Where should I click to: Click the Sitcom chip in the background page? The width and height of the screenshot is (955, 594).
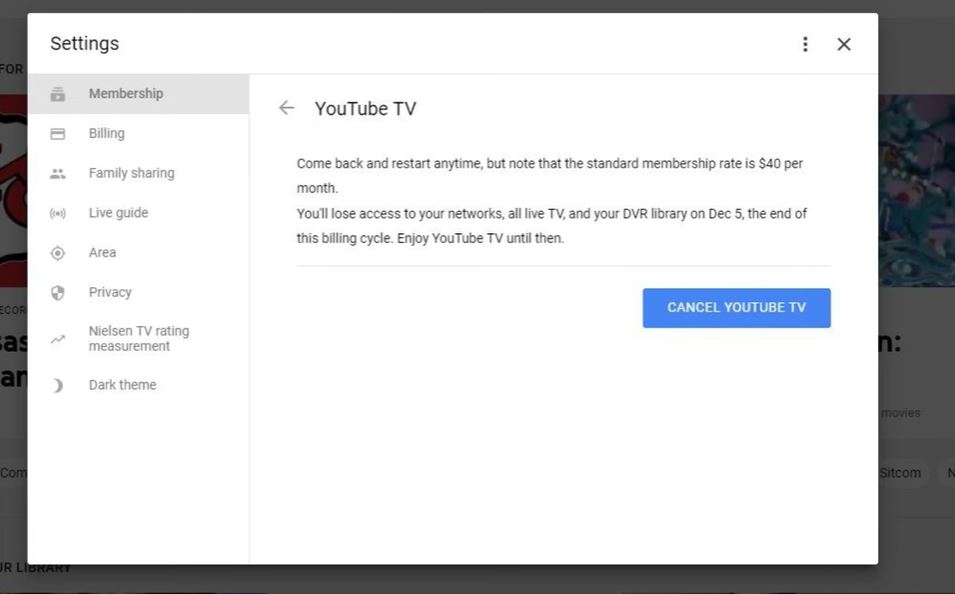click(x=900, y=473)
